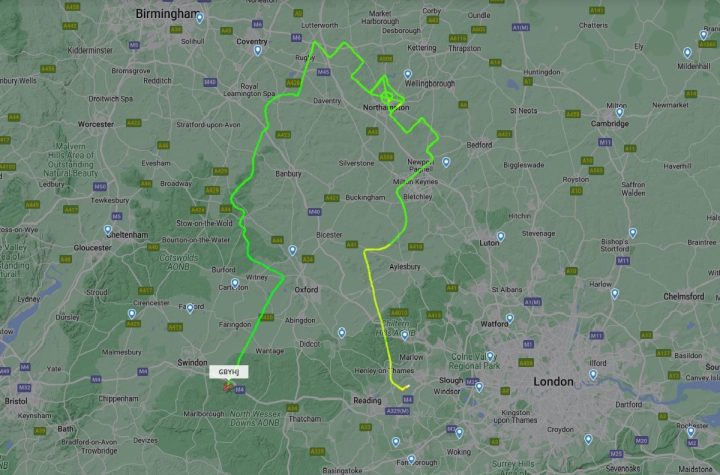This screenshot has height=475, width=720.
Task: Click the circular loop in flight track over Northampton
Action: tap(387, 97)
